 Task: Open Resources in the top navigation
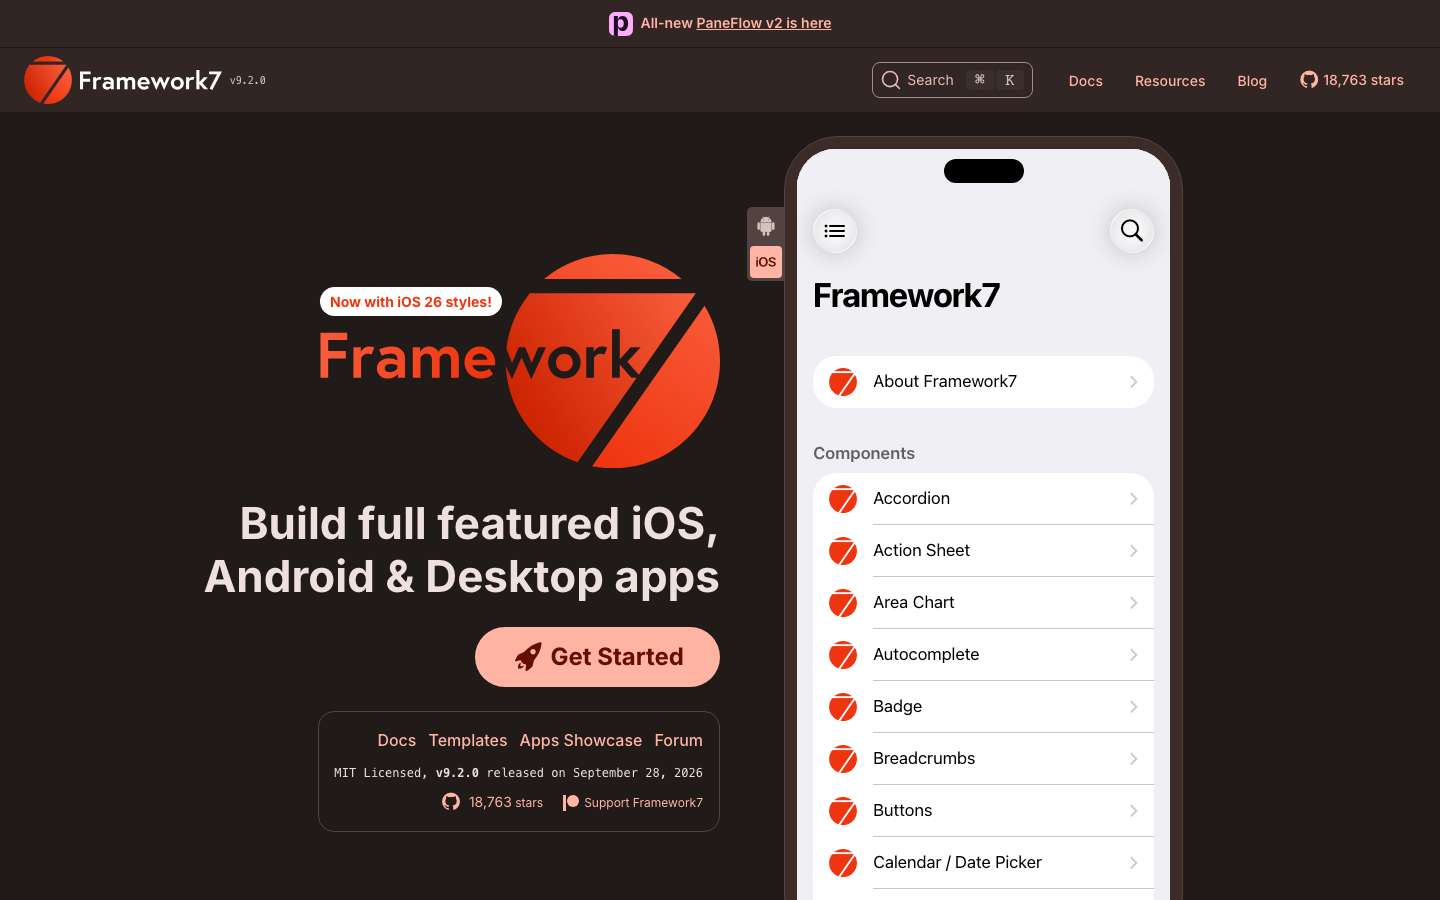1170,81
